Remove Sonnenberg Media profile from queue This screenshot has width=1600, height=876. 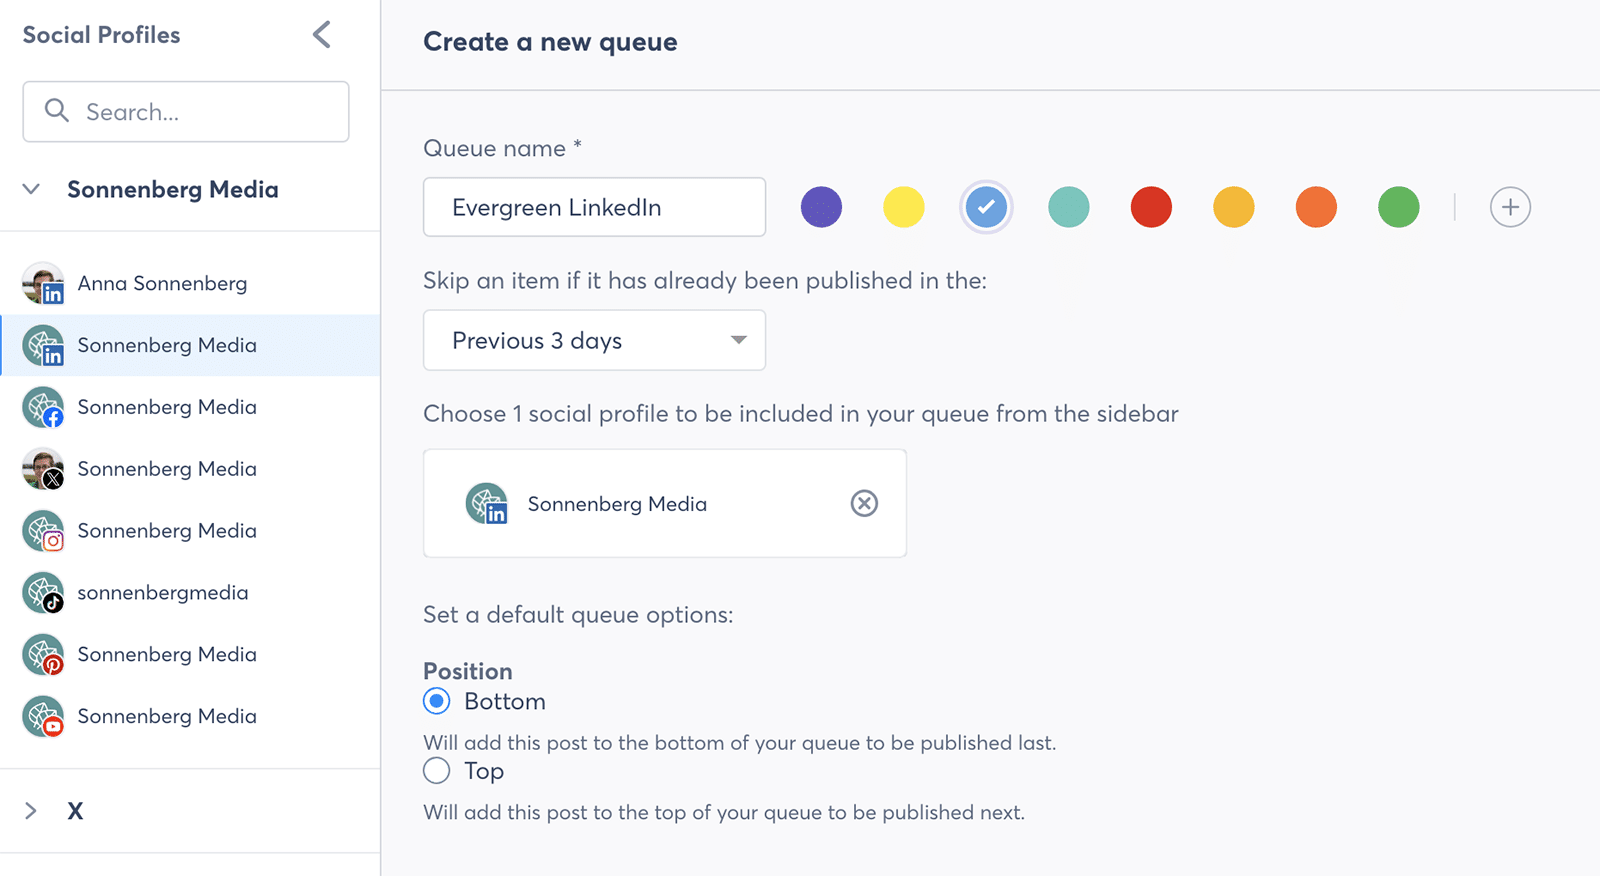pyautogui.click(x=864, y=503)
